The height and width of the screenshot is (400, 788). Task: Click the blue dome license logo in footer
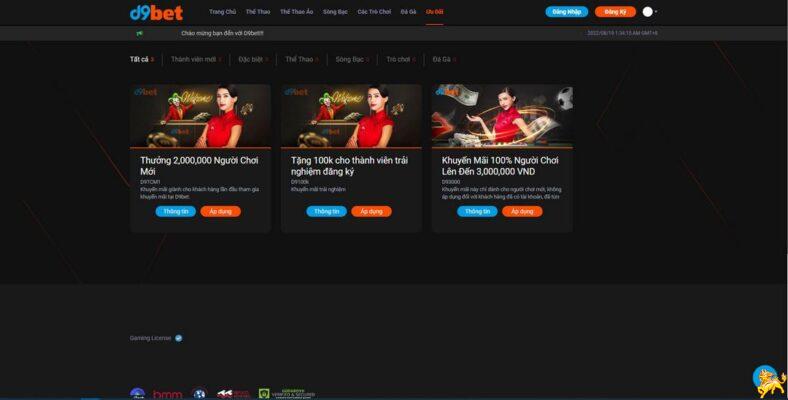pos(137,394)
